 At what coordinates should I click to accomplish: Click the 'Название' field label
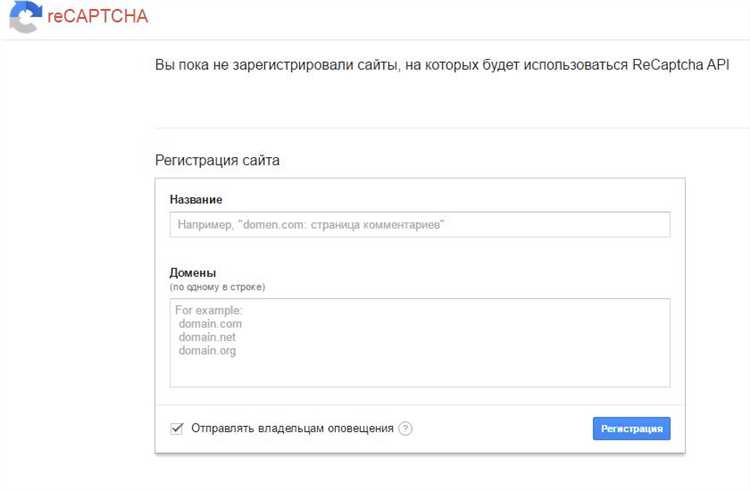coord(196,199)
